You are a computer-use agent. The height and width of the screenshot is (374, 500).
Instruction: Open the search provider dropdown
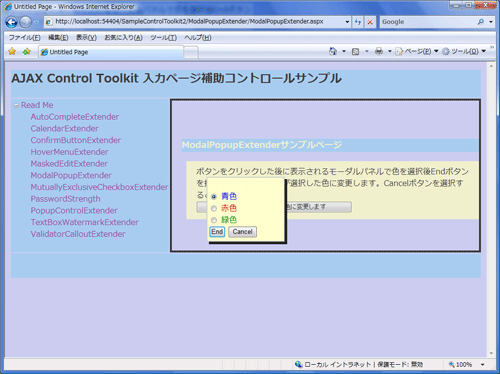coord(491,22)
